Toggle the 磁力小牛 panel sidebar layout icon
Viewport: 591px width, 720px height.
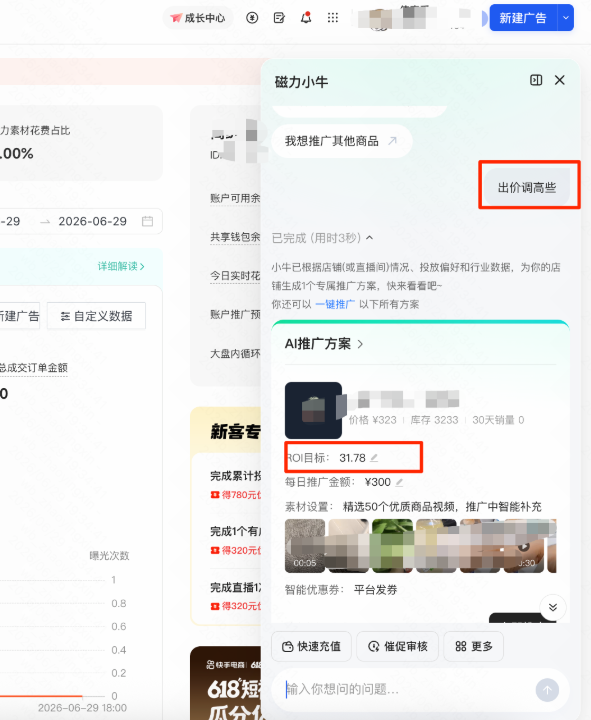(x=536, y=80)
